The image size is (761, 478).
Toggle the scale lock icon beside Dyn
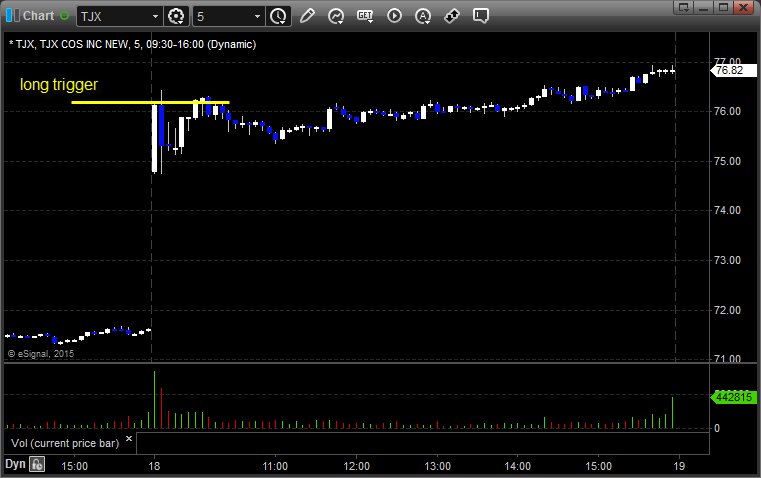[37, 464]
